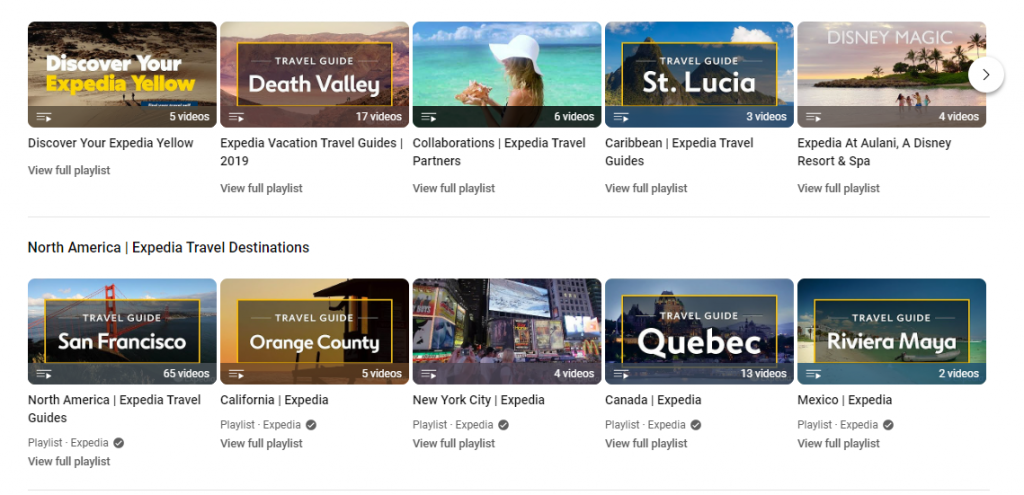This screenshot has height=495, width=1024.
Task: Open 'Expedia Vacation Travel Guides | 2019' title
Action: tap(312, 152)
